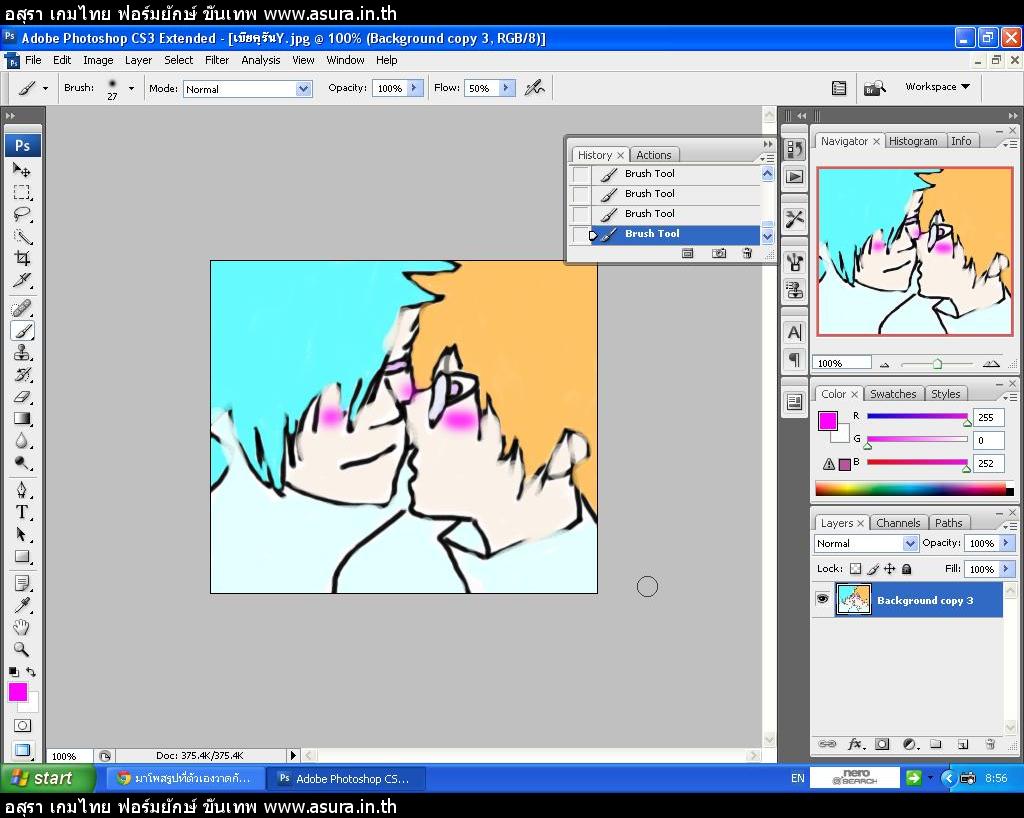Open layer style fx menu
This screenshot has height=818, width=1024.
click(855, 744)
